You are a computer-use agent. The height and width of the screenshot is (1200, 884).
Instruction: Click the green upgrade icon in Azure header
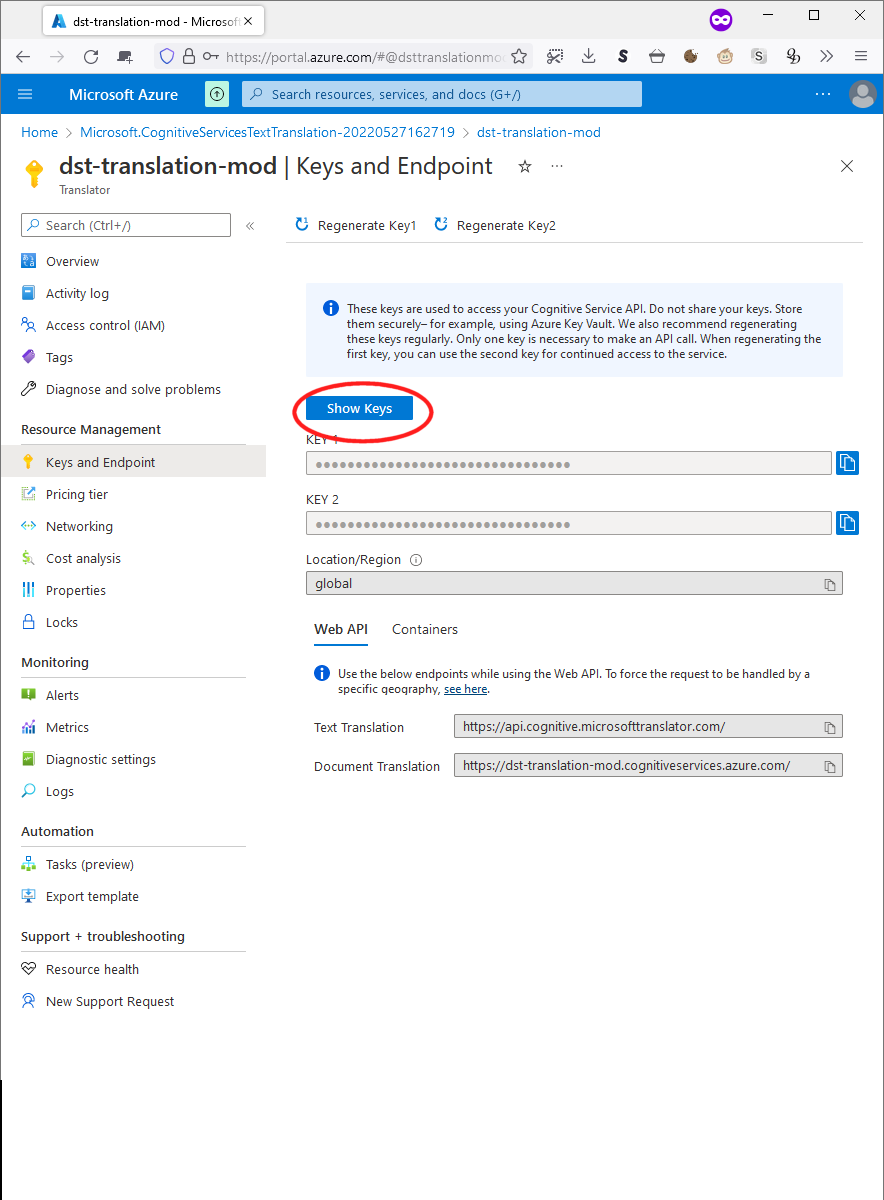point(217,94)
